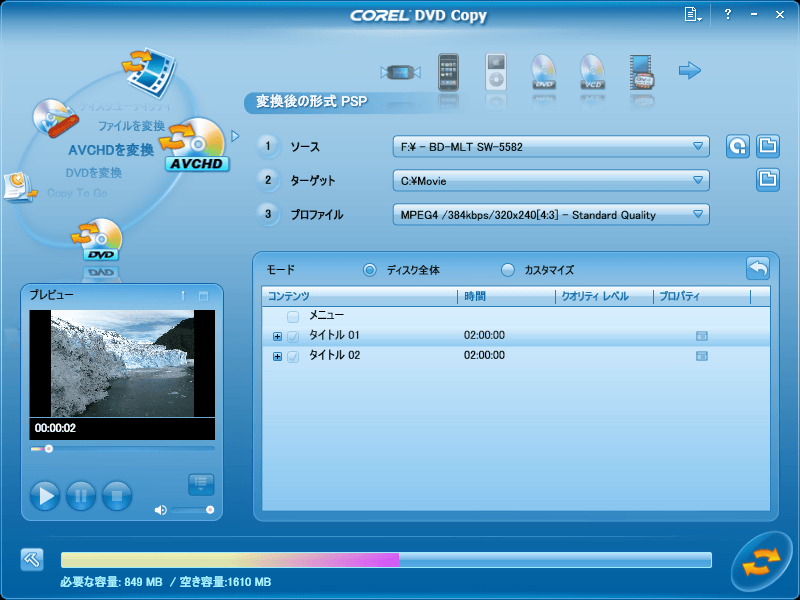Select DVDを変換 in the wheel menu
800x600 pixels.
93,173
